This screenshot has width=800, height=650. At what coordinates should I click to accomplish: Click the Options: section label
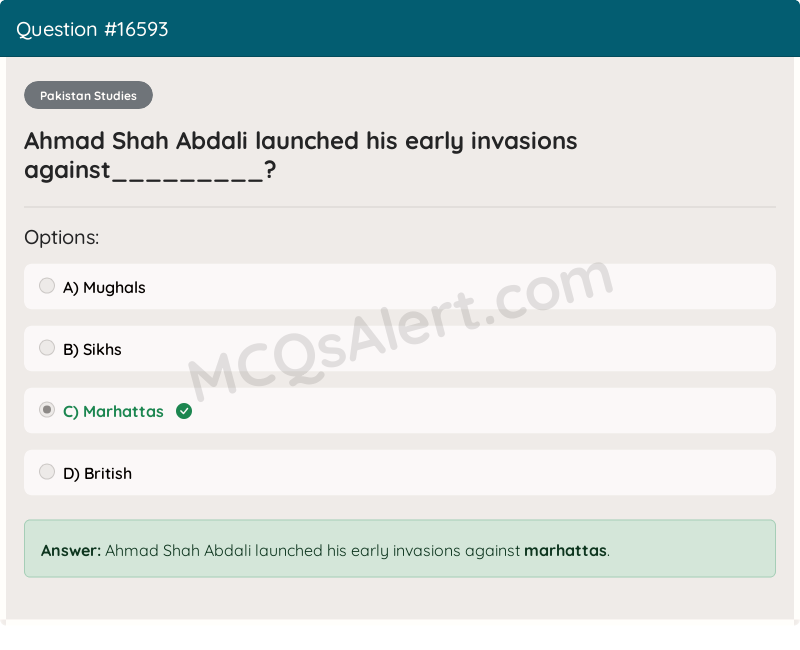(x=62, y=237)
